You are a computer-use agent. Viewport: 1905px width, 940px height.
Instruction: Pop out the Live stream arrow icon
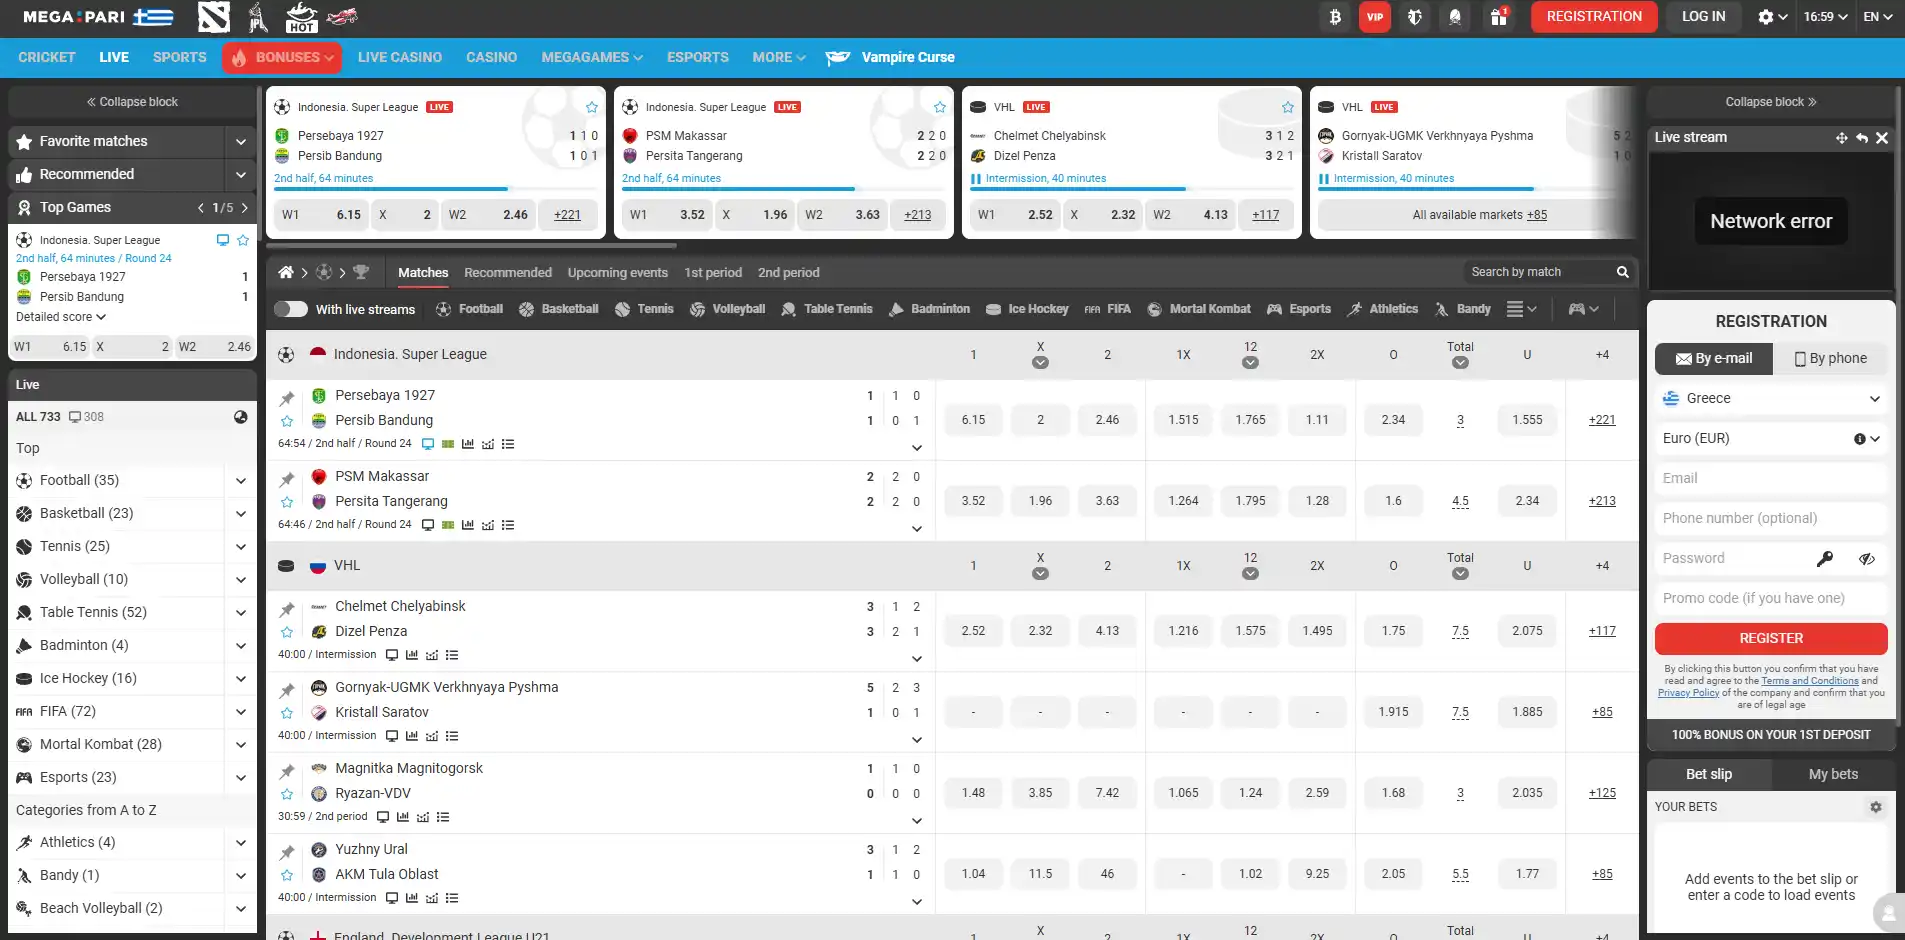pyautogui.click(x=1861, y=138)
